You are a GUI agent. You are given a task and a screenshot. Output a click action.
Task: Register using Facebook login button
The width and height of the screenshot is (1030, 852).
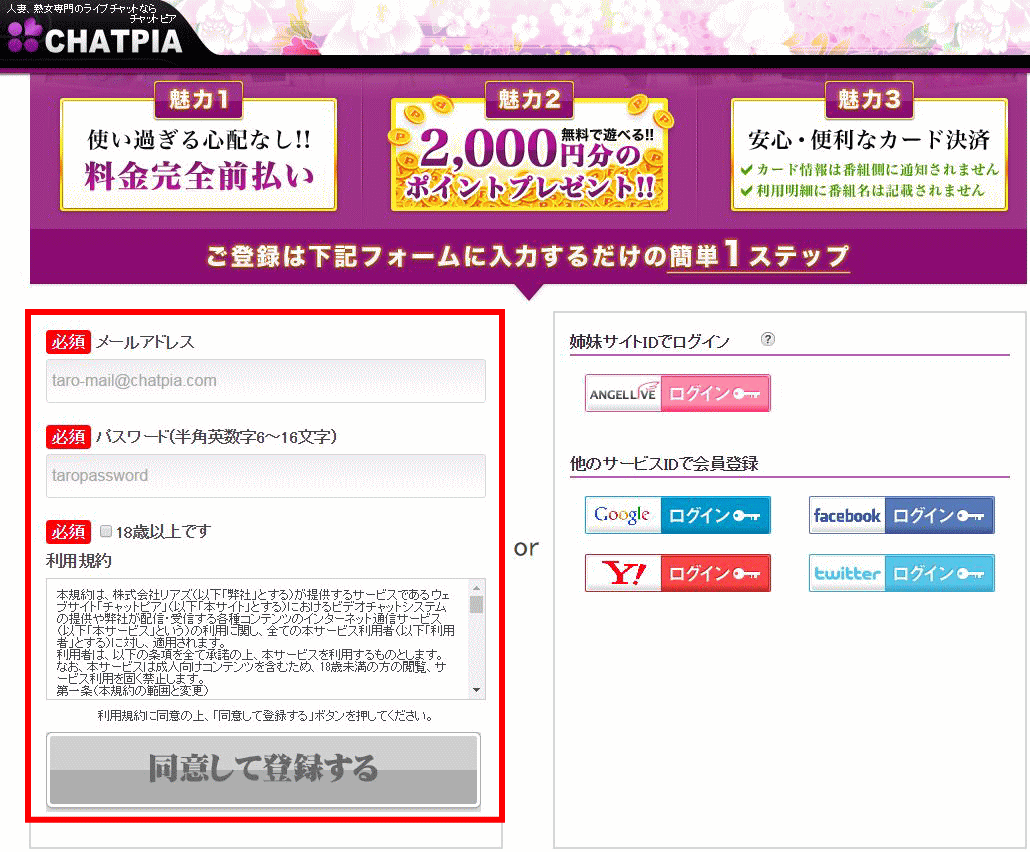click(x=901, y=515)
